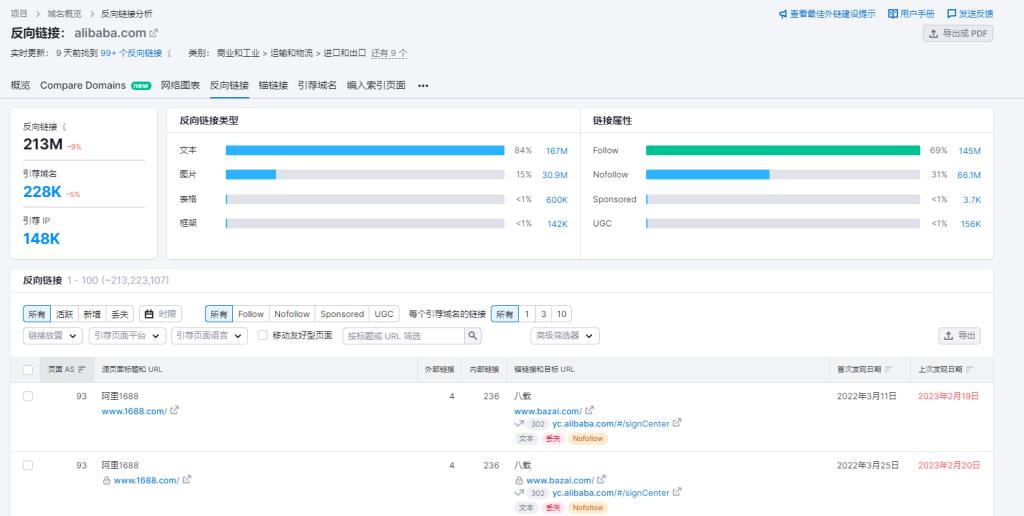Screen dimensions: 1024x516
Task: Open external link icon of second www.1688.com/ row
Action: [187, 480]
